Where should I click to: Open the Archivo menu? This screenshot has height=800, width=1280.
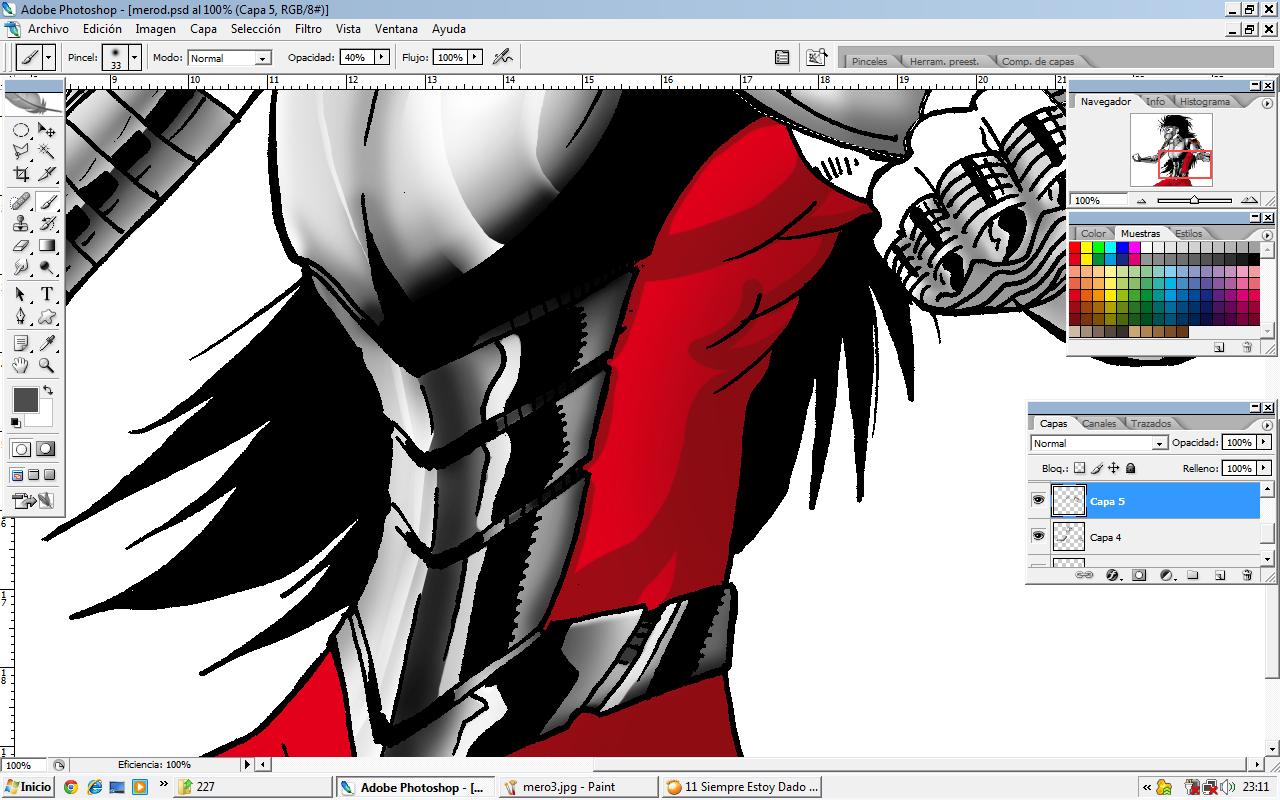tap(48, 29)
